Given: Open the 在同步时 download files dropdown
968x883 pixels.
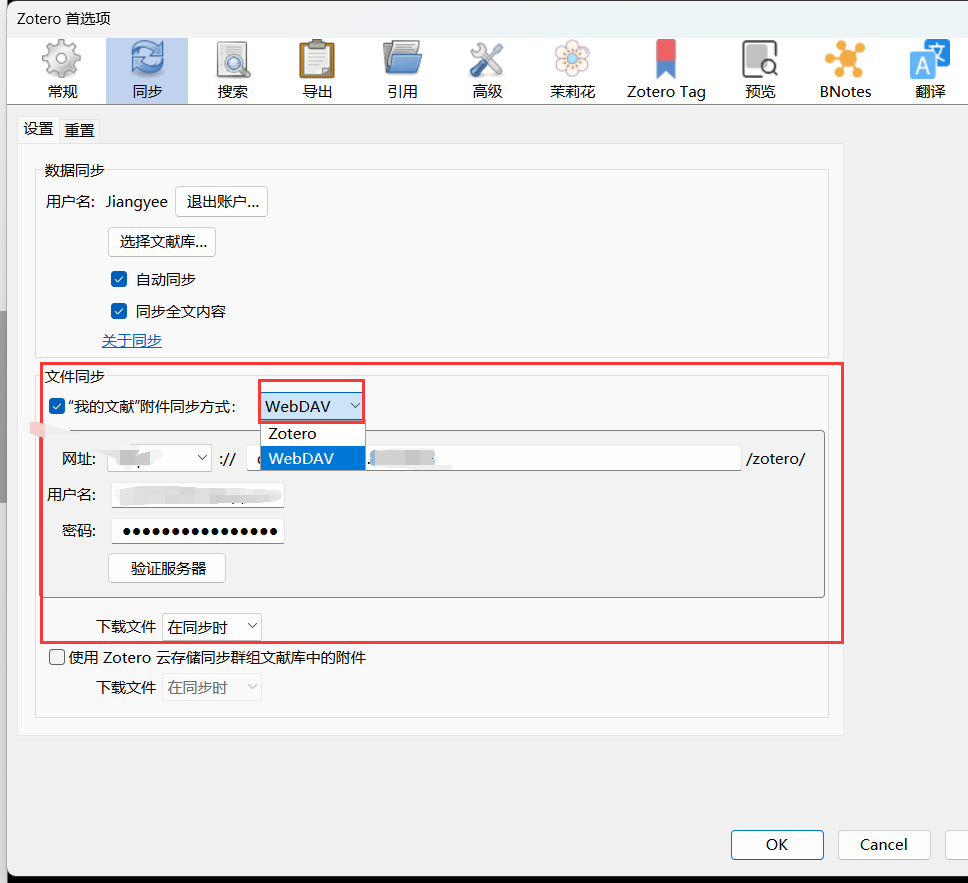Looking at the screenshot, I should pyautogui.click(x=211, y=627).
